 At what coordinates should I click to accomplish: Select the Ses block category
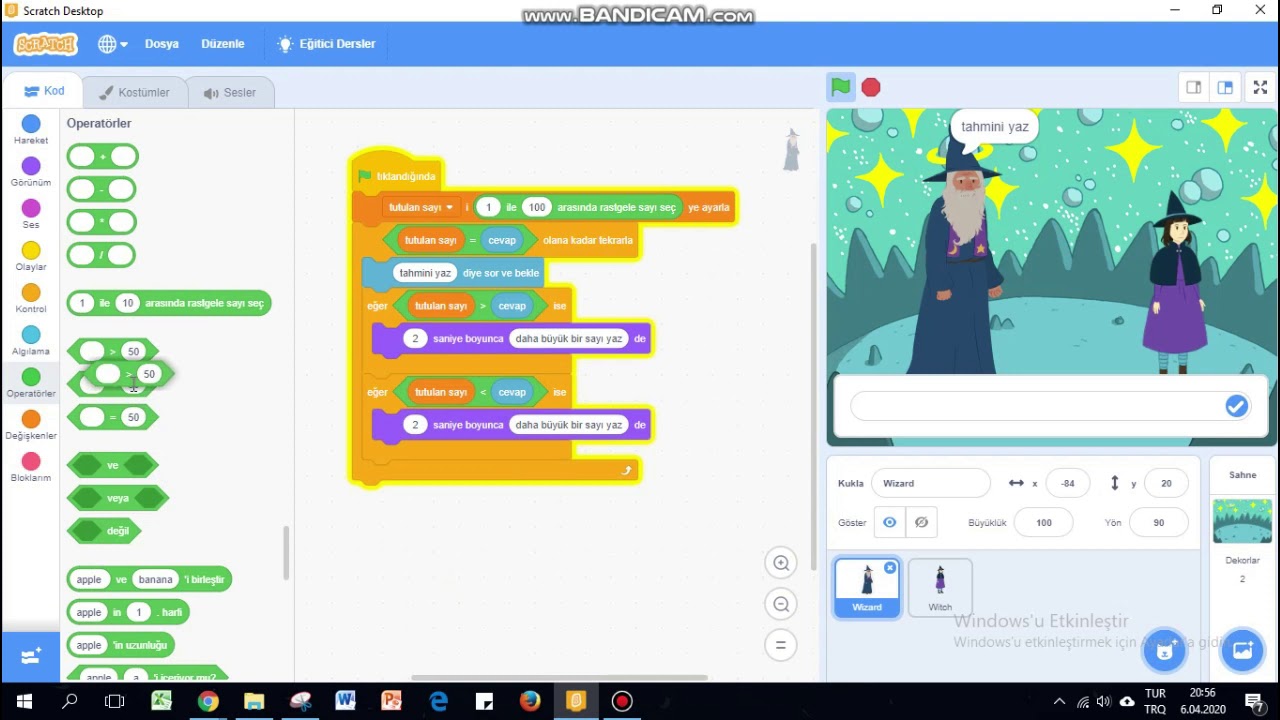coord(31,214)
